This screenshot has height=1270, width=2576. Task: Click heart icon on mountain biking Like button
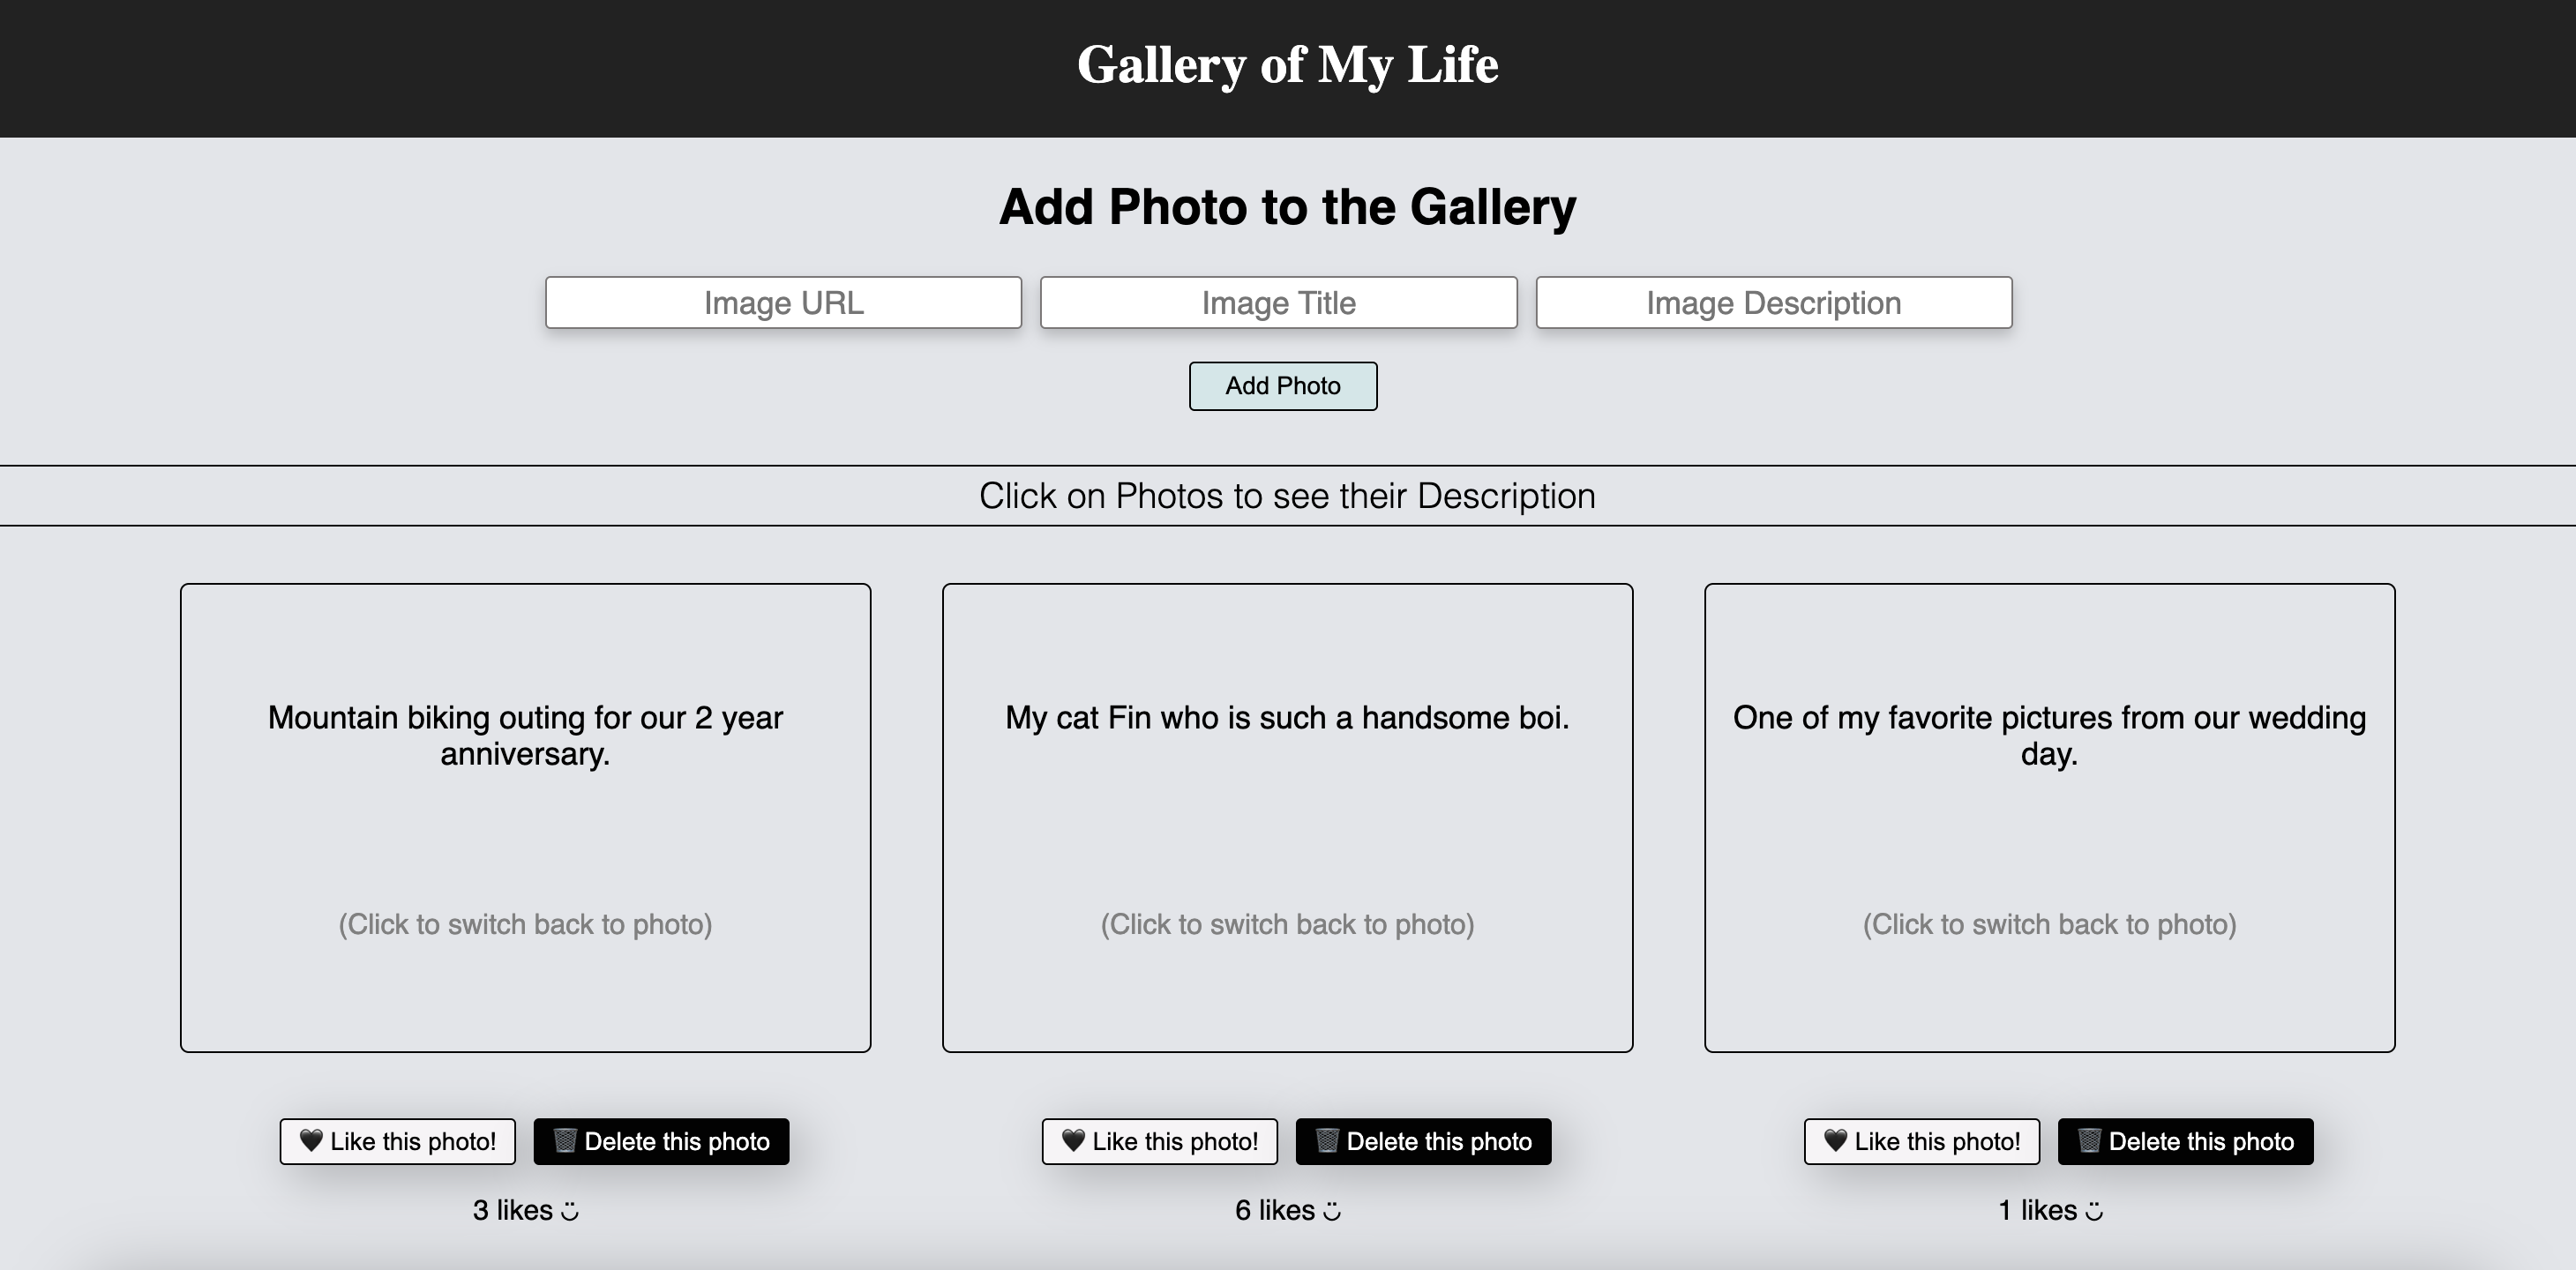pos(311,1140)
